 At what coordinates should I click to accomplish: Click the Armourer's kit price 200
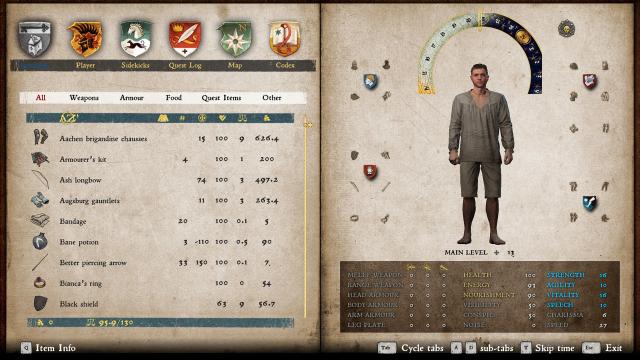(x=267, y=159)
